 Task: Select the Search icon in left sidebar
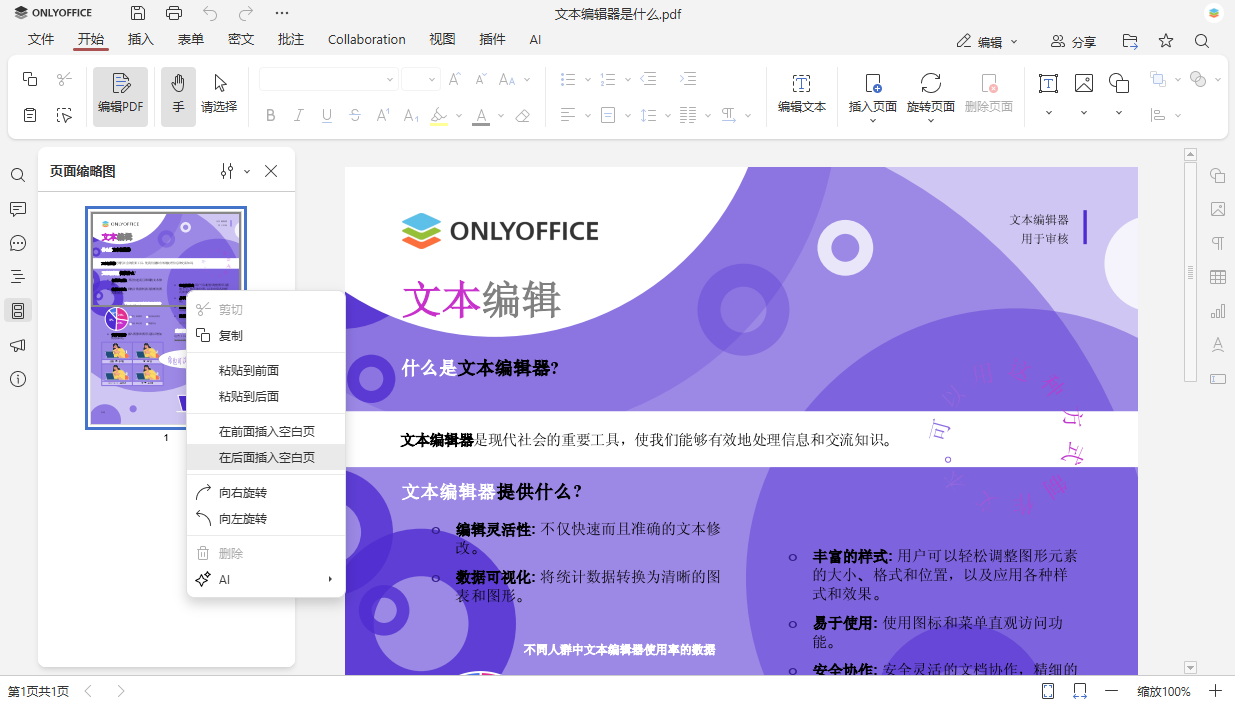coord(18,175)
